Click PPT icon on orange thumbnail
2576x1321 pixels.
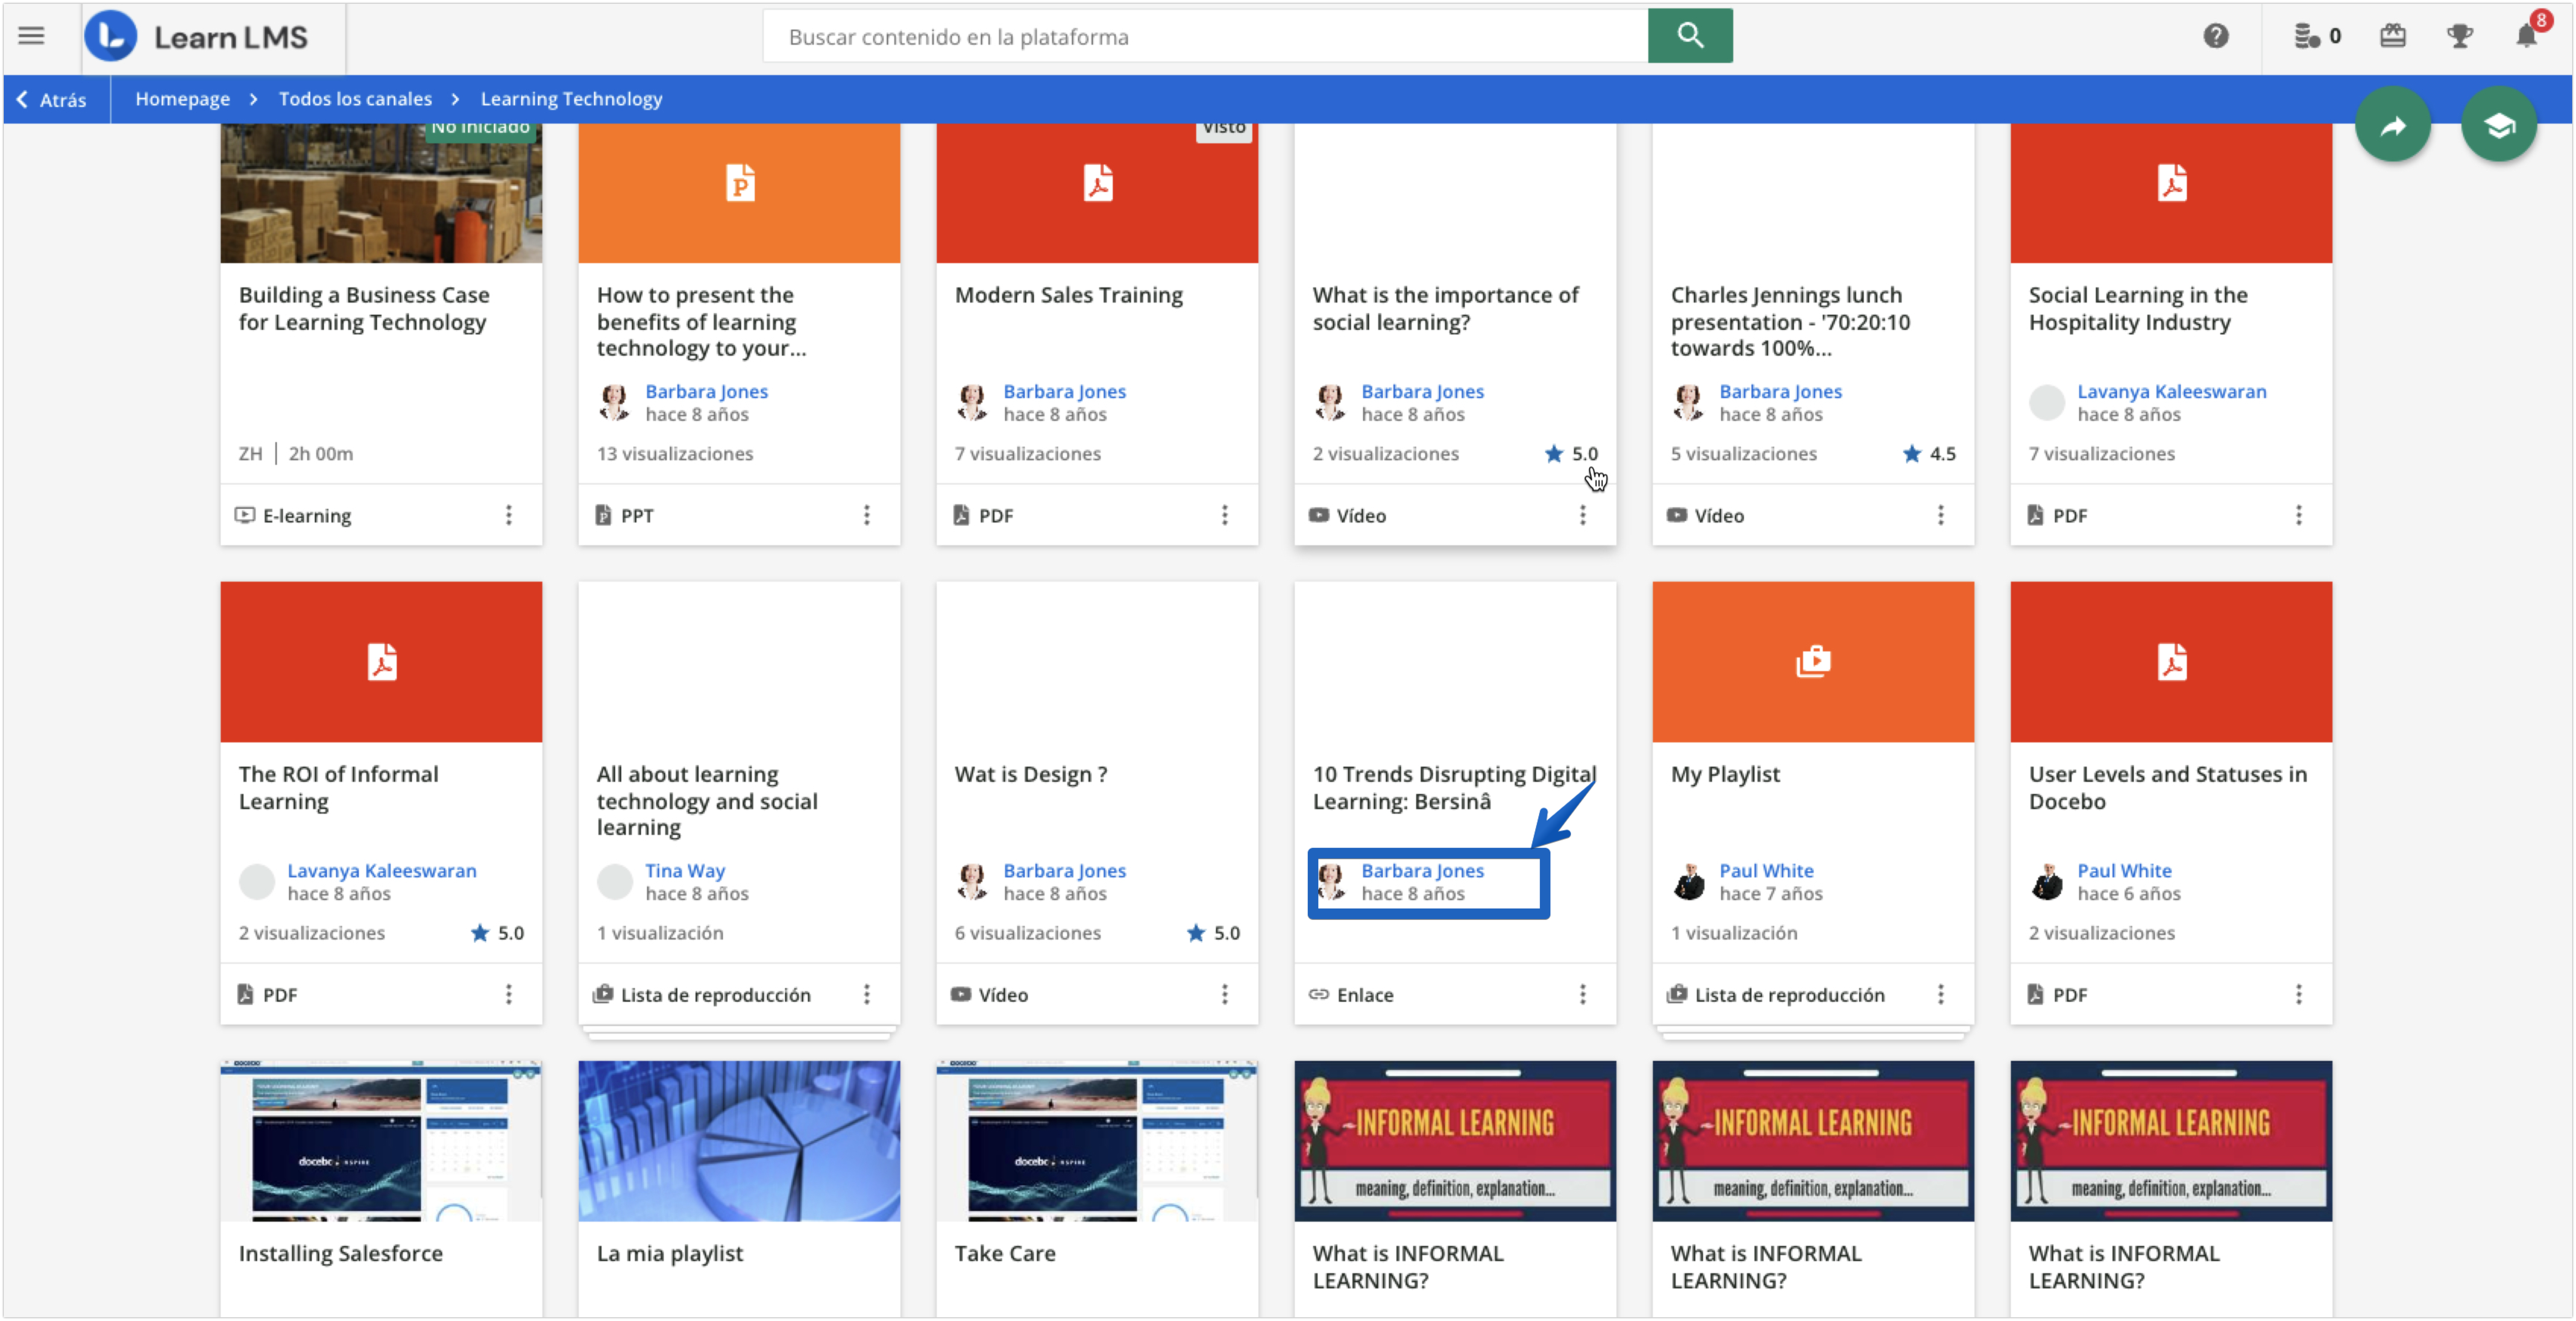[x=740, y=183]
